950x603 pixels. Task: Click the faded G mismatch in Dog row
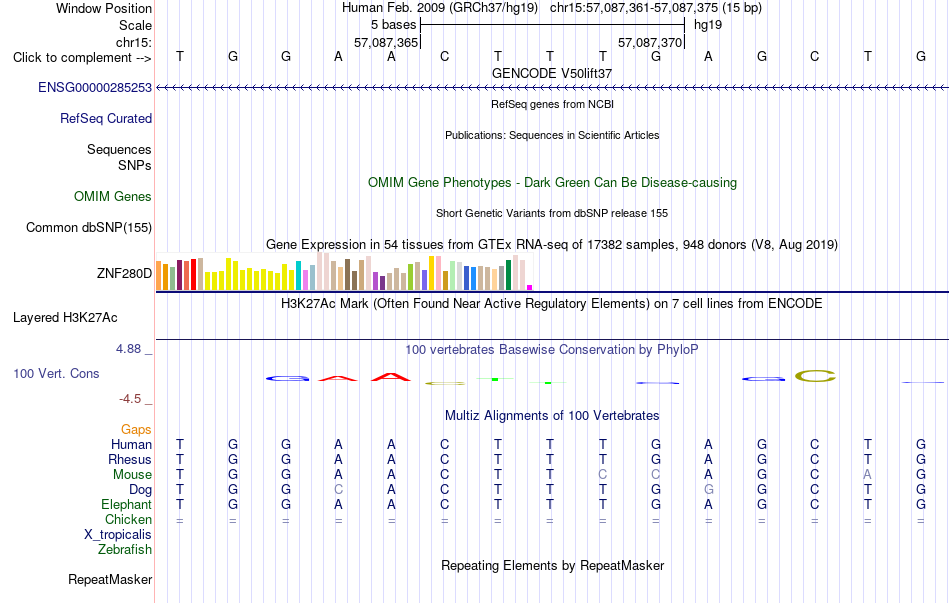708,489
